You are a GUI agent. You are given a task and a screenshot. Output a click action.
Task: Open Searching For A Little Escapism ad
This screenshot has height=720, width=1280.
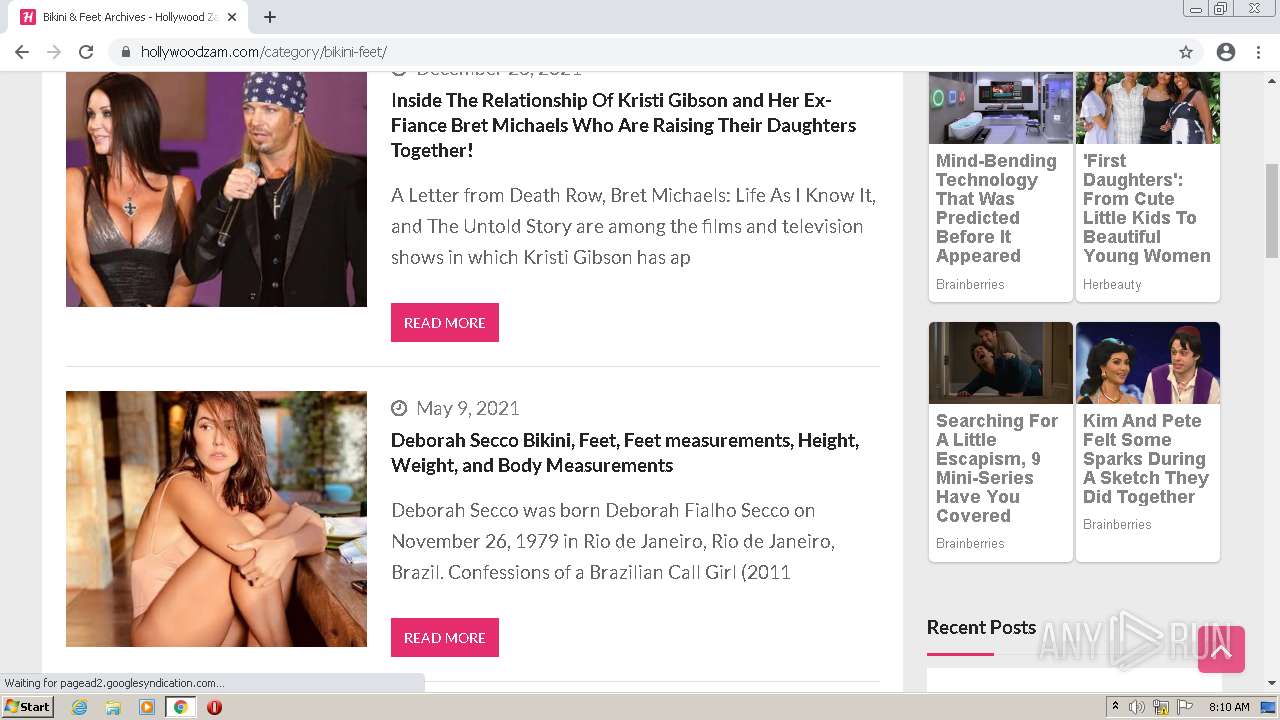[x=996, y=468]
